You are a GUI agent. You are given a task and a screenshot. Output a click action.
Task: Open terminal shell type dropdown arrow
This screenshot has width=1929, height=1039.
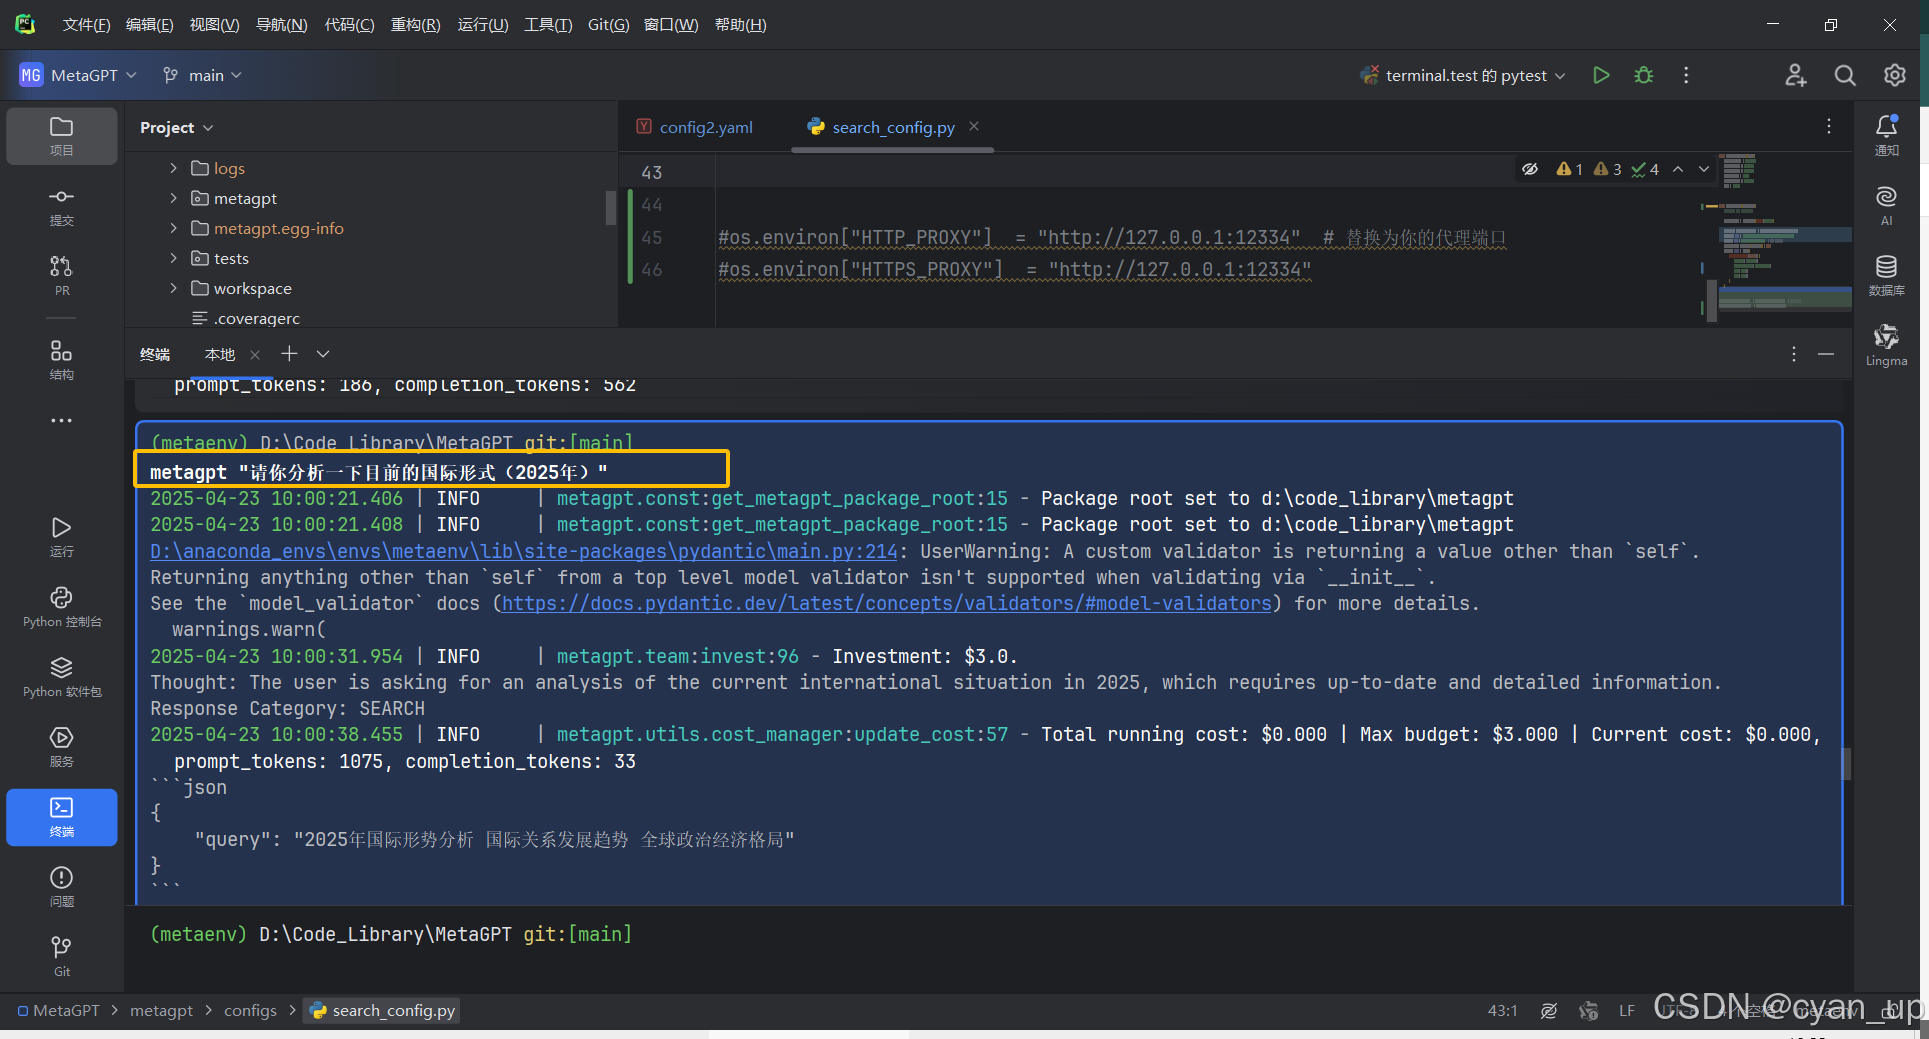[322, 353]
